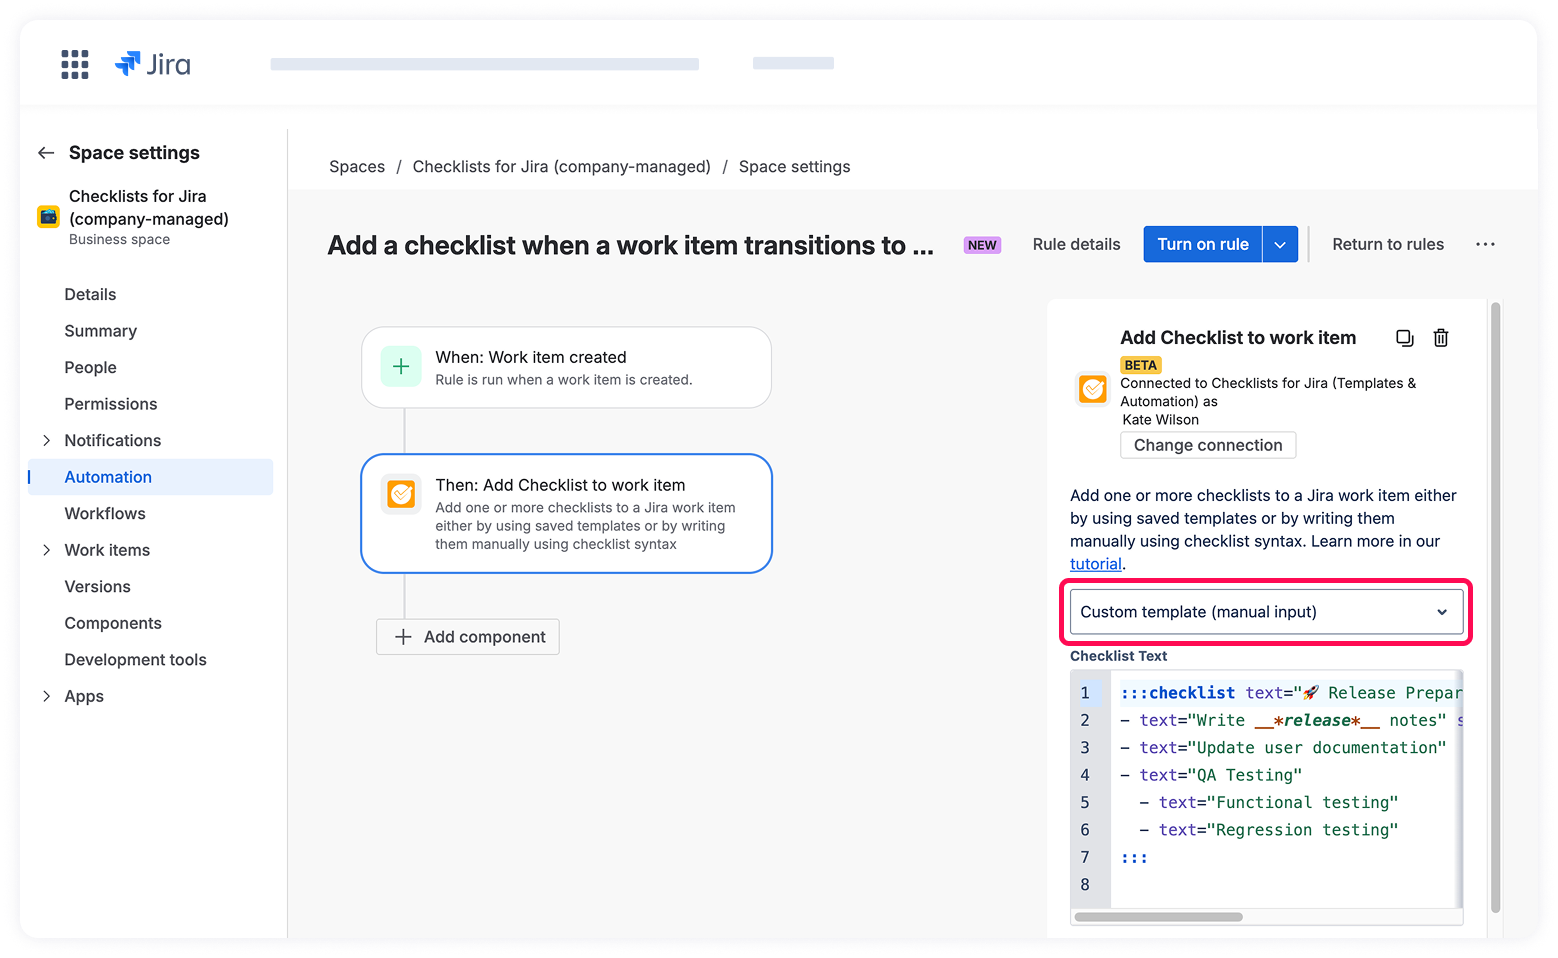Click the Change connection button
Viewport: 1558px width, 958px height.
(x=1207, y=445)
